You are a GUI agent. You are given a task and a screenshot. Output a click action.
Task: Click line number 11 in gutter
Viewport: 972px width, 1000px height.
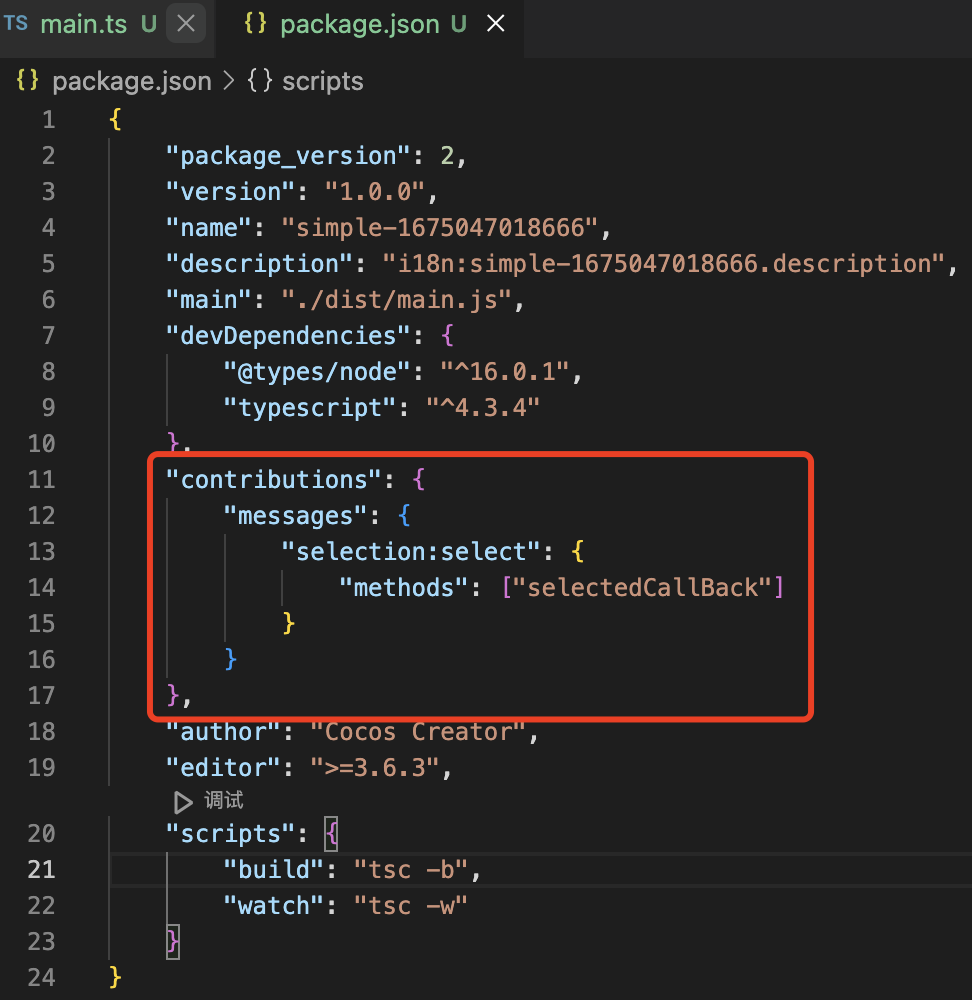coord(41,480)
